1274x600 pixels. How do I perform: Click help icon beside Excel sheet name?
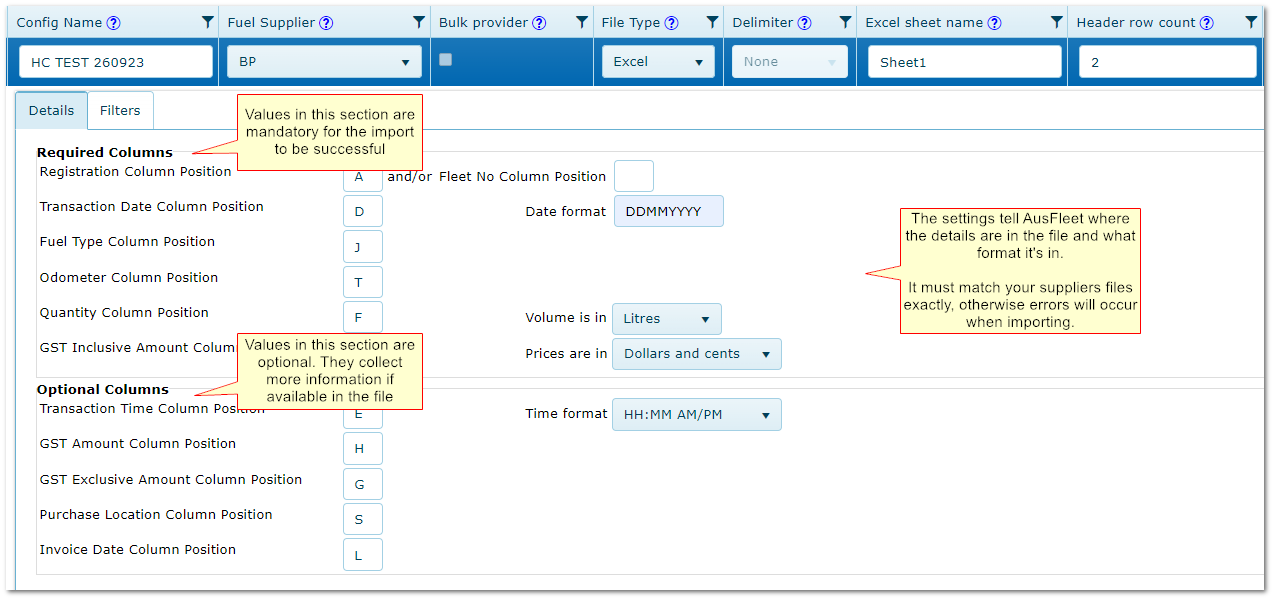point(994,23)
